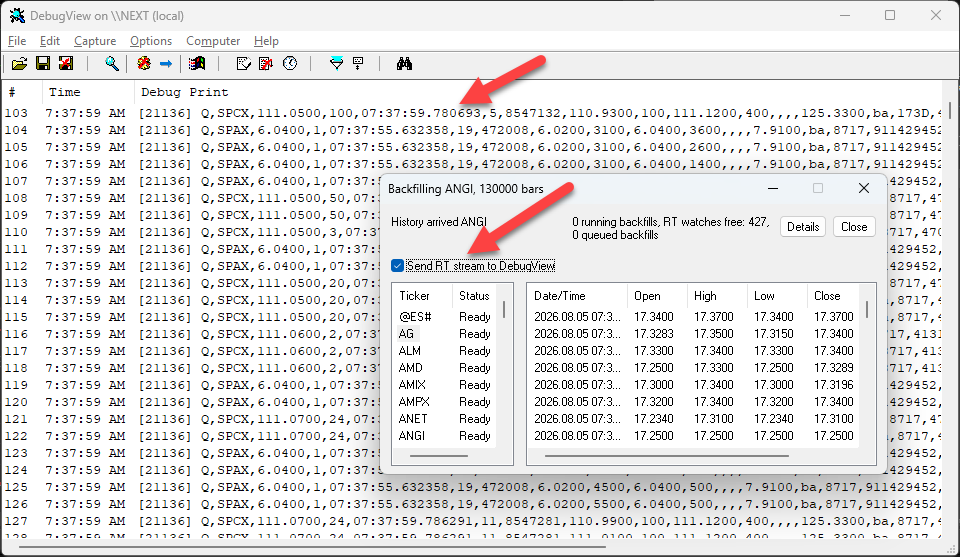Open the Edit menu
The height and width of the screenshot is (557, 960).
pyautogui.click(x=50, y=41)
